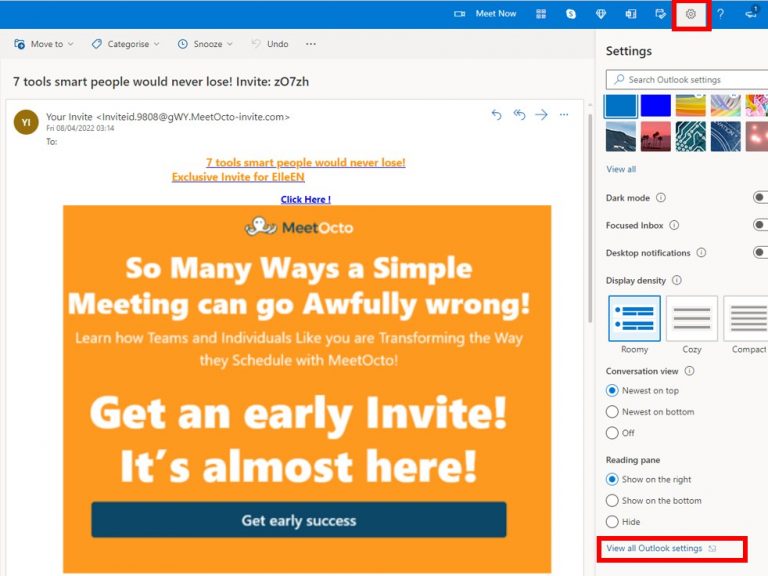768x576 pixels.
Task: Choose the rainbow stripes theme swatch
Action: click(691, 106)
